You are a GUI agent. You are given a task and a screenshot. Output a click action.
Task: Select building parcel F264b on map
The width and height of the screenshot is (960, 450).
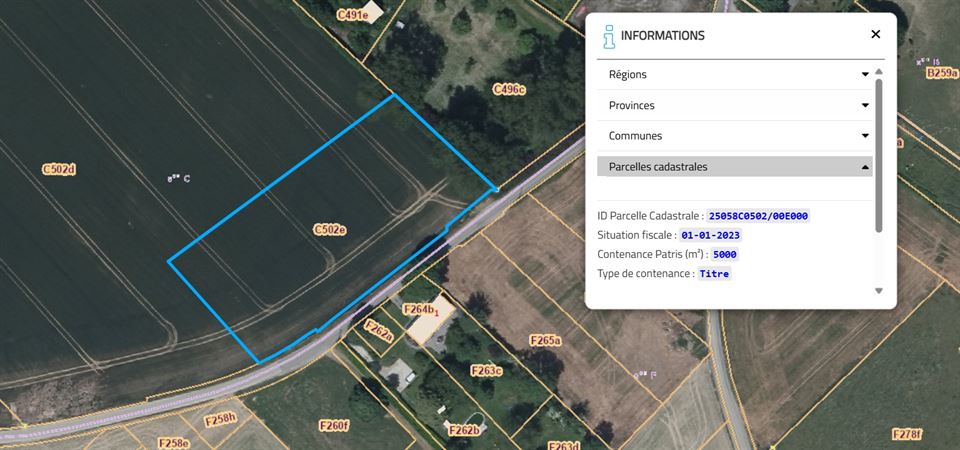(421, 309)
